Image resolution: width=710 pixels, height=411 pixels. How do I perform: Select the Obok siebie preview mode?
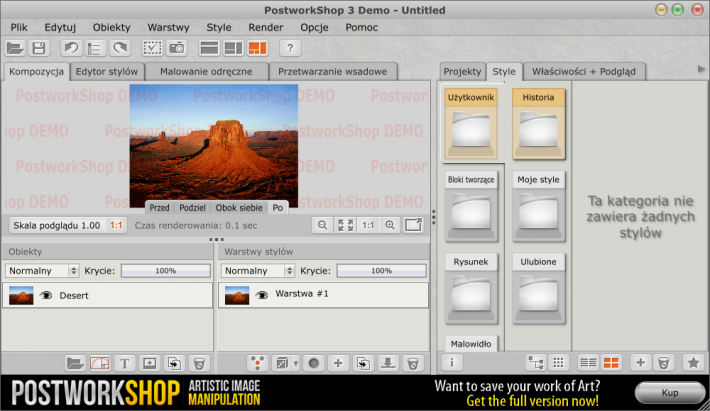pos(239,208)
